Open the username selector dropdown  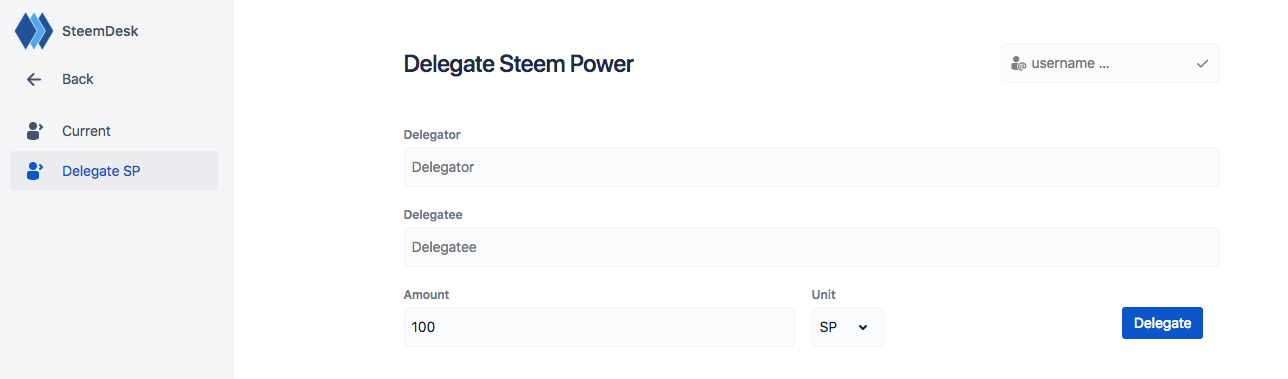pos(1110,63)
